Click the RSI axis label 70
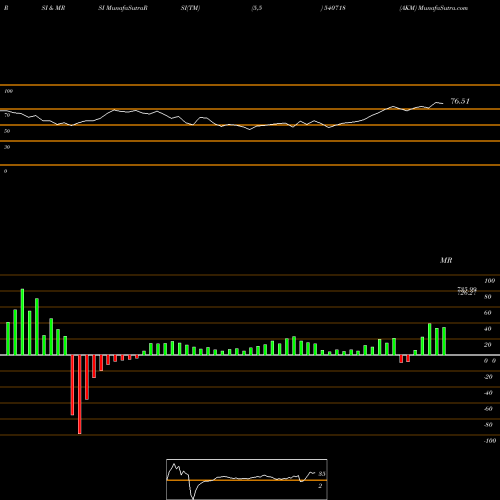 [7, 115]
